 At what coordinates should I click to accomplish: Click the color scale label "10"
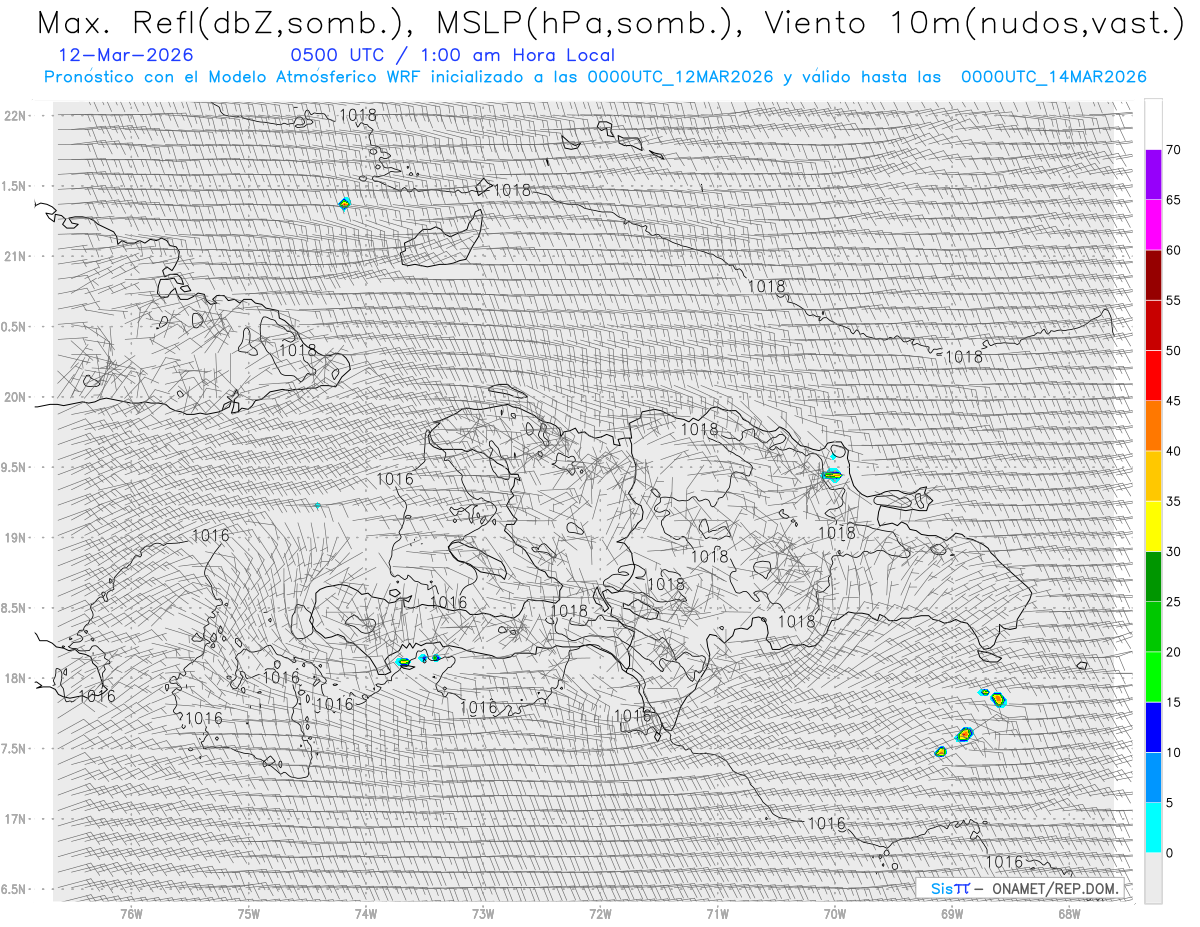pos(1173,752)
